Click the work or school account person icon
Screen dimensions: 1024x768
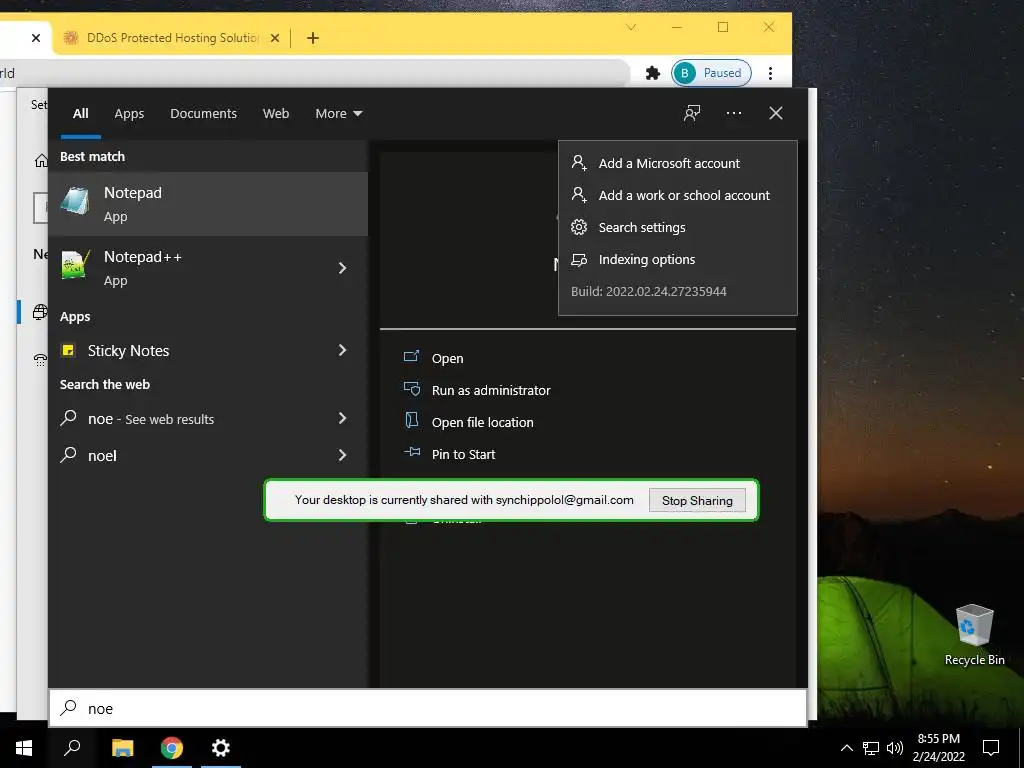coord(579,195)
